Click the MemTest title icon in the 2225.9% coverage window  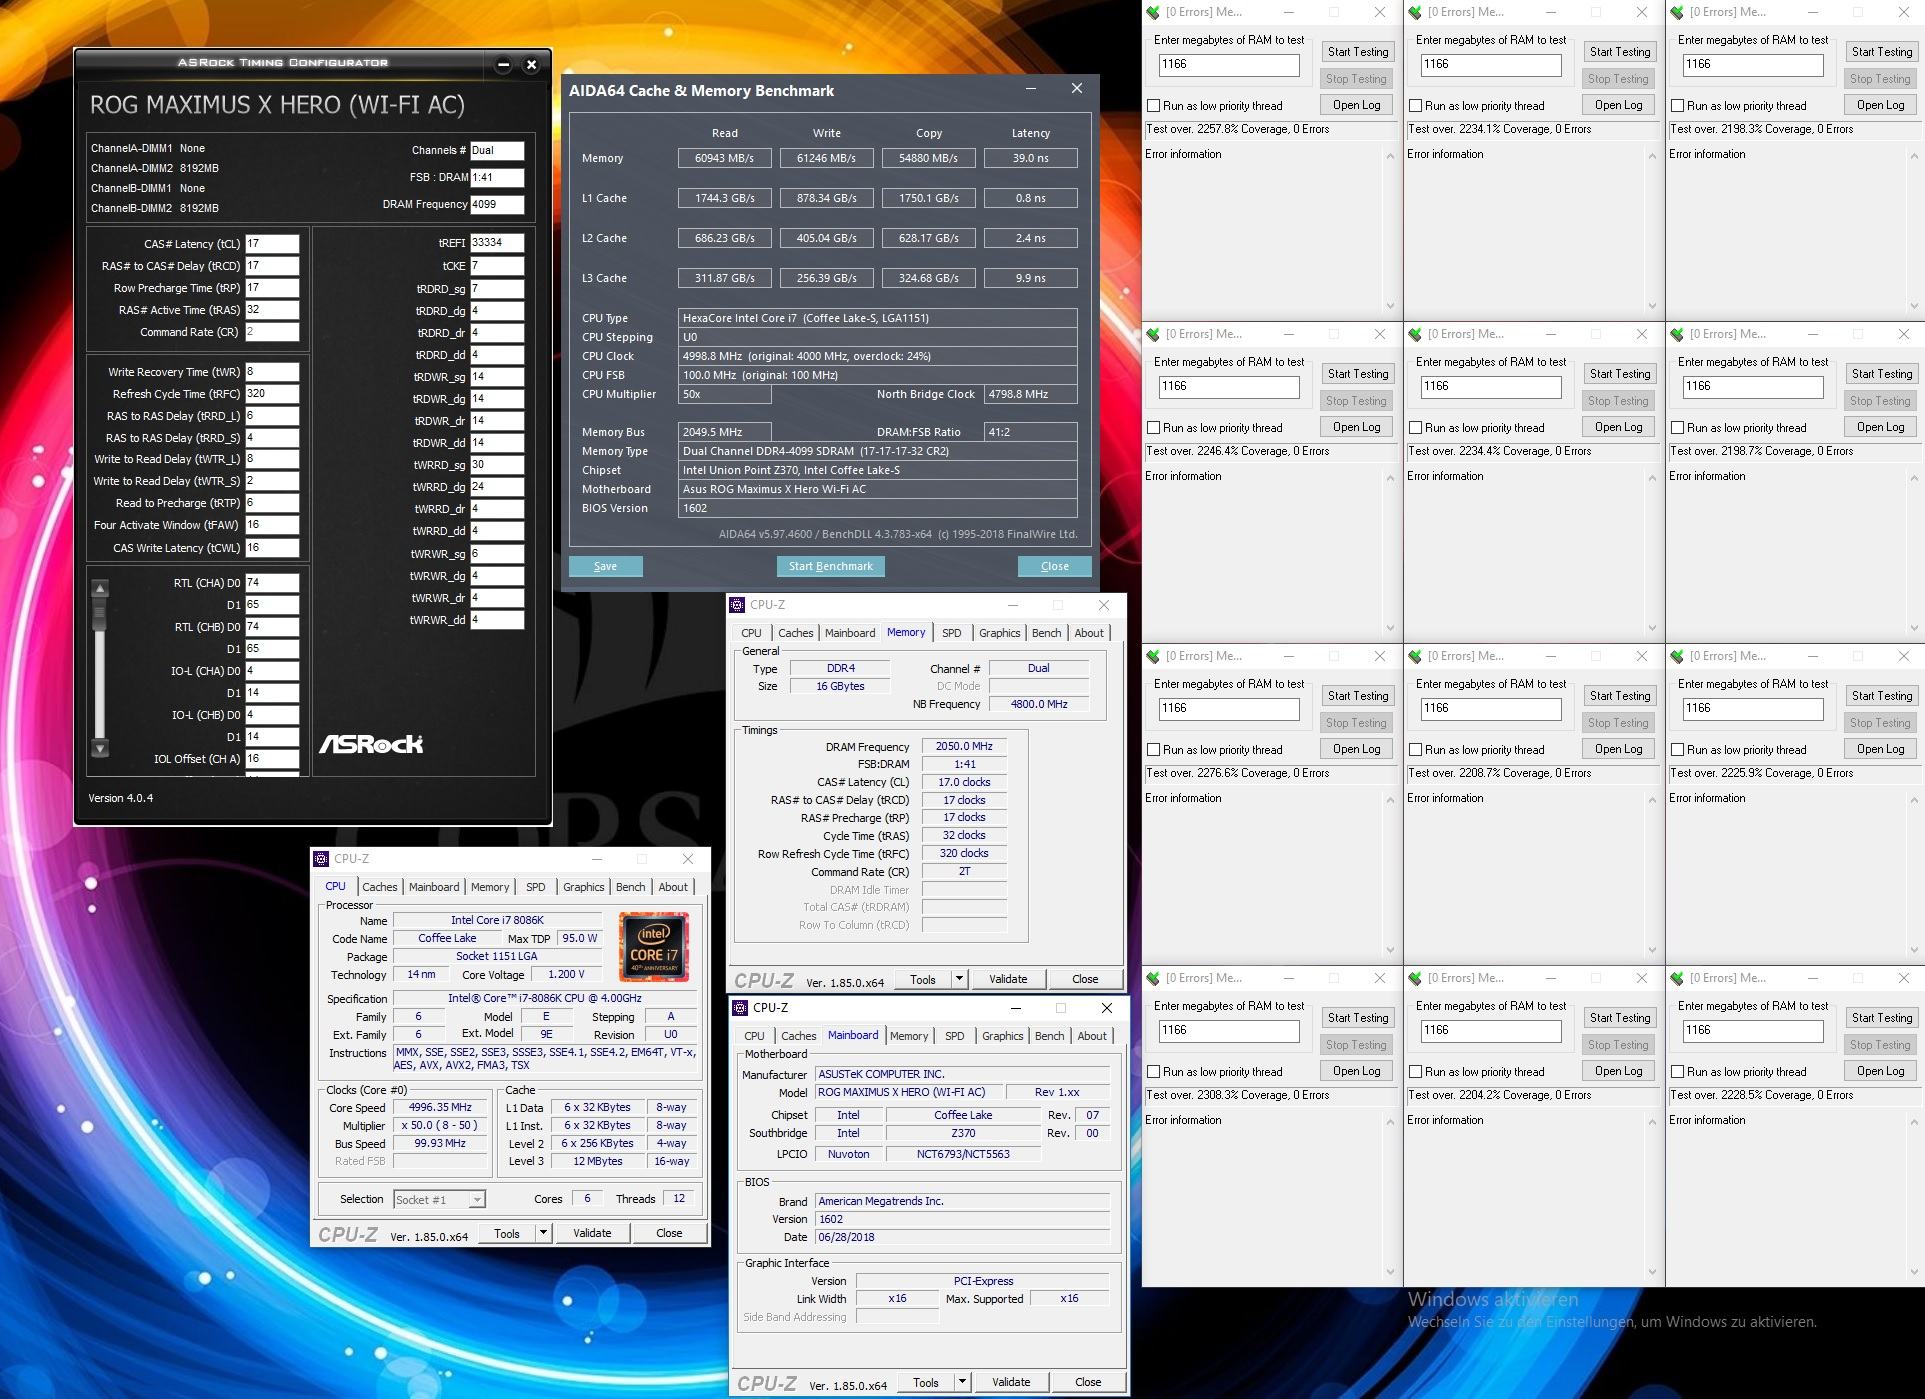point(1677,656)
